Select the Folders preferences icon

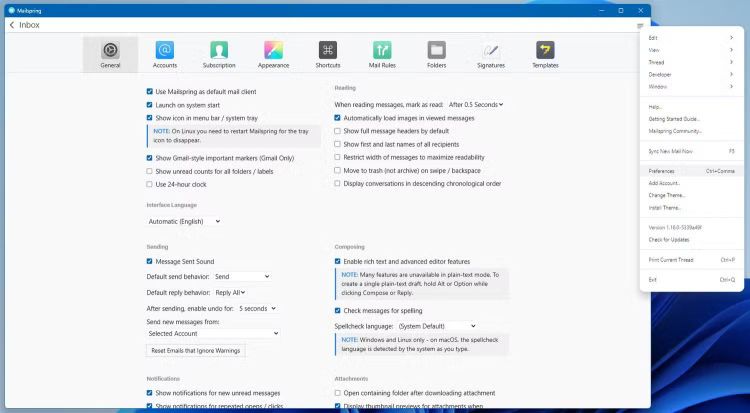[x=436, y=54]
